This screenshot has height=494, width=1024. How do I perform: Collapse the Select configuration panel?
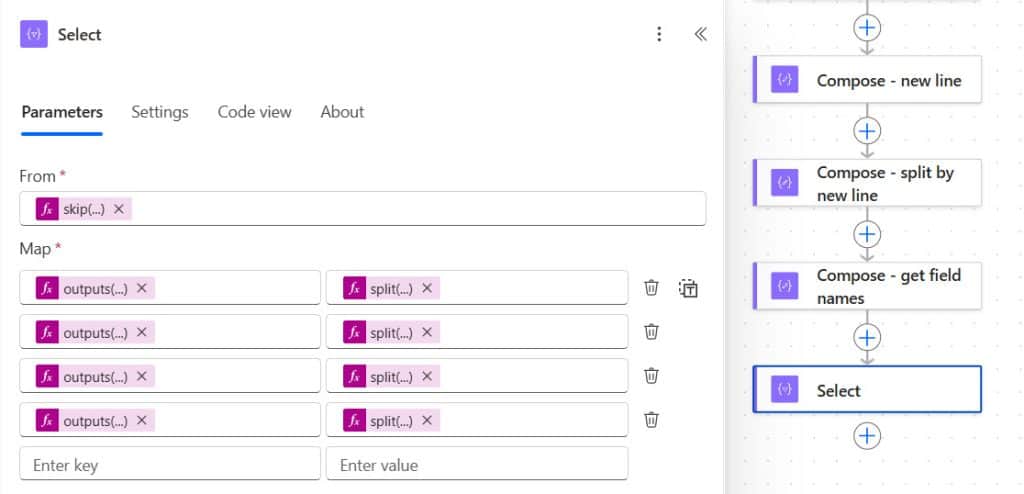[700, 34]
